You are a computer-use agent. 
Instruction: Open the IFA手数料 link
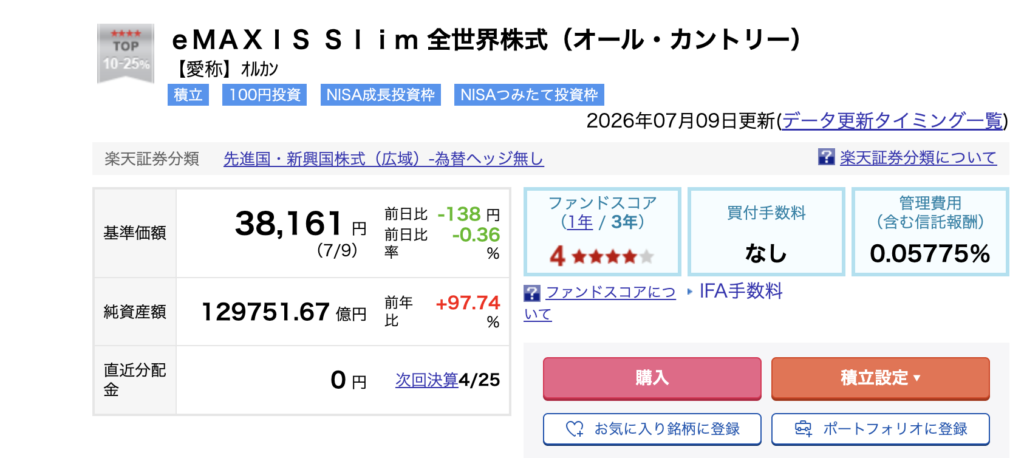tap(741, 292)
